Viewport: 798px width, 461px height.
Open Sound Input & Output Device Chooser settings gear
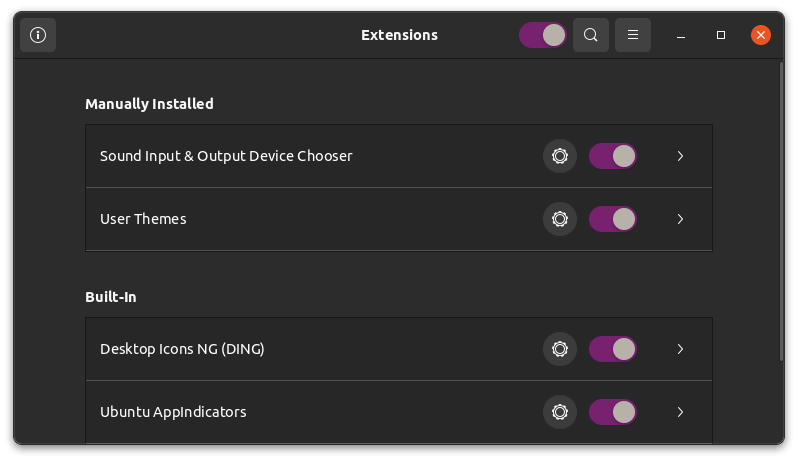pyautogui.click(x=560, y=156)
